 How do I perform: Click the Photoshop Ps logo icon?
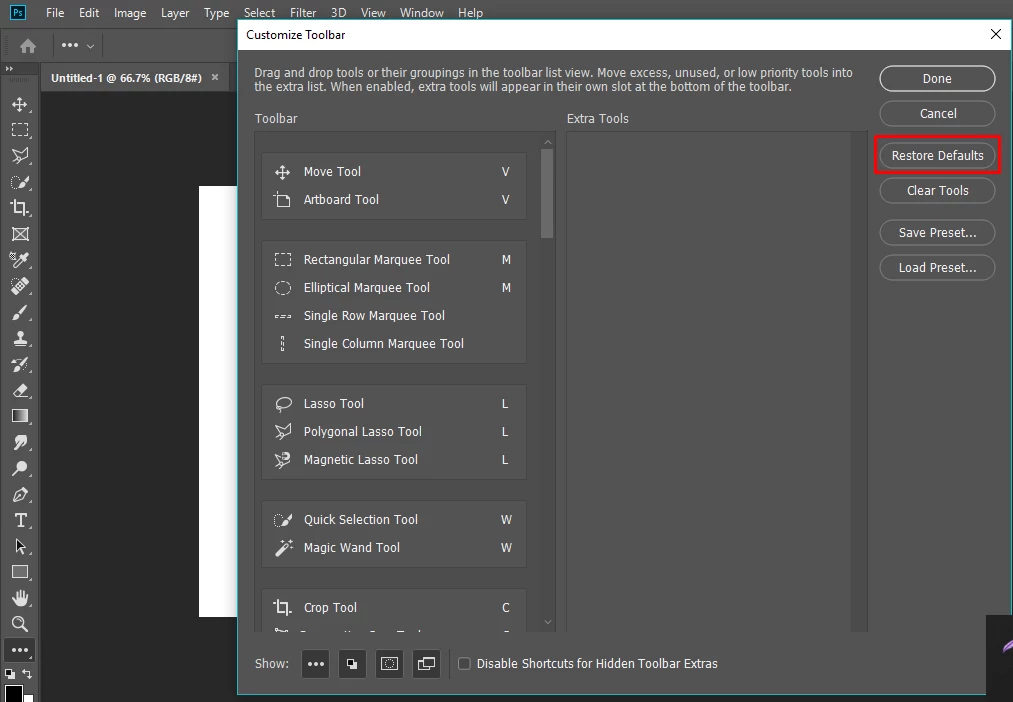click(18, 12)
